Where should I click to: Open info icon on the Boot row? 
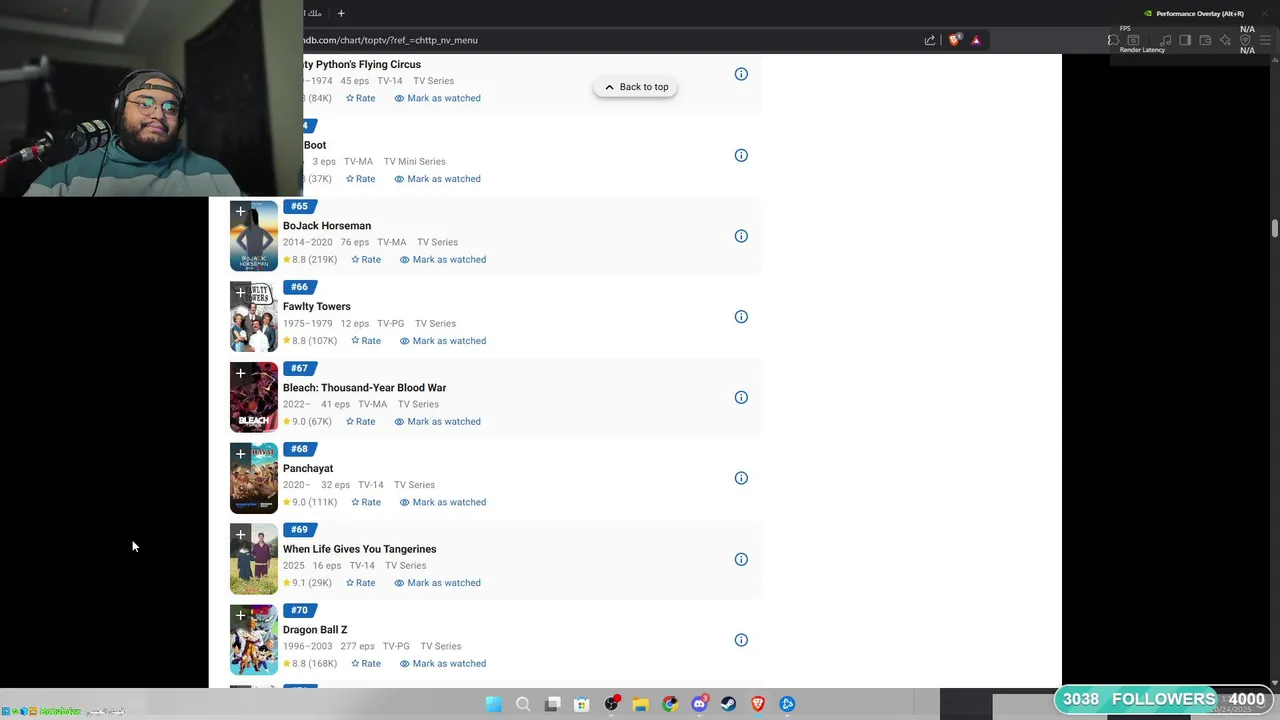coord(741,155)
